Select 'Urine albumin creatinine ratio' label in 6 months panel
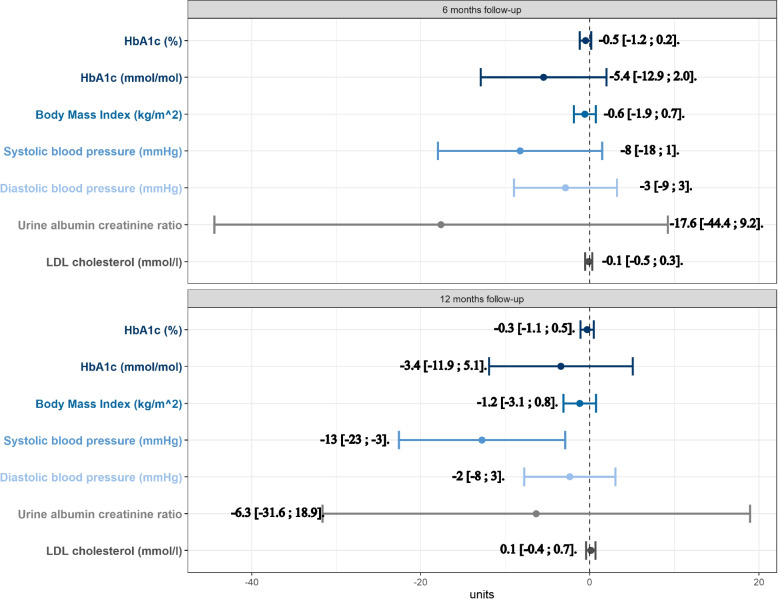The width and height of the screenshot is (778, 599). (100, 225)
